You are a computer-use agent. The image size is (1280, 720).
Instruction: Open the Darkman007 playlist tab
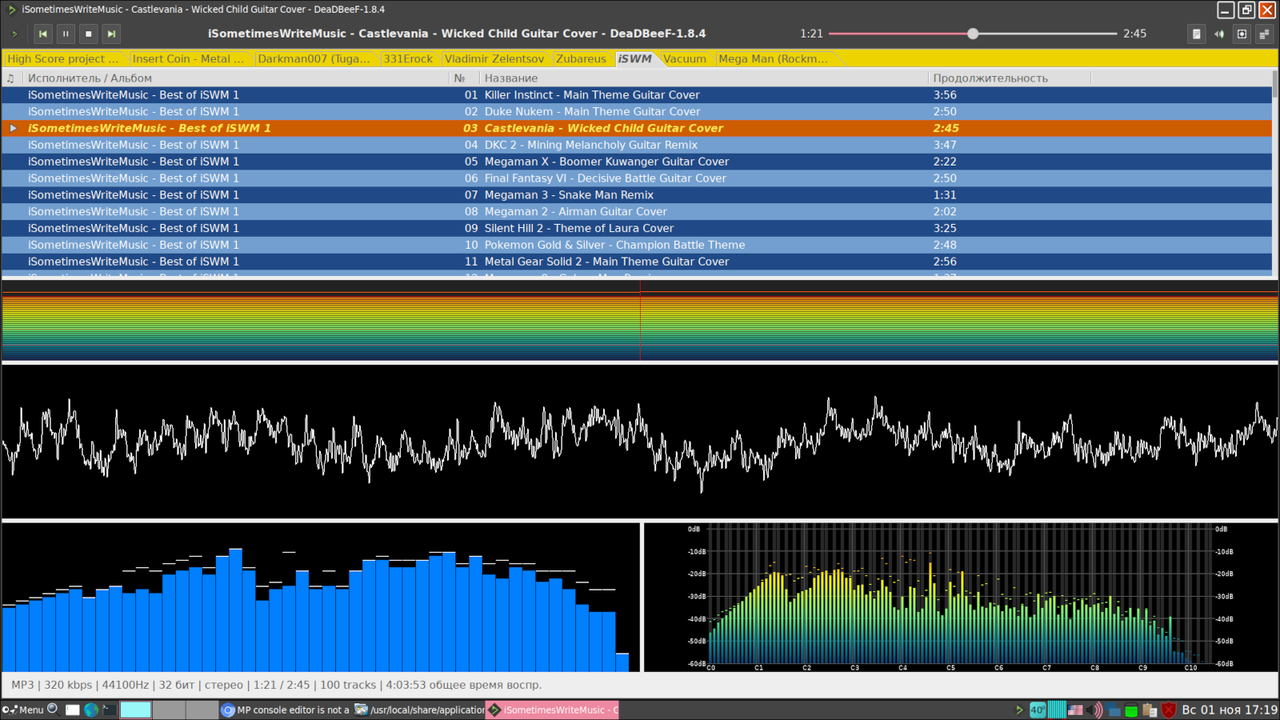tap(315, 59)
